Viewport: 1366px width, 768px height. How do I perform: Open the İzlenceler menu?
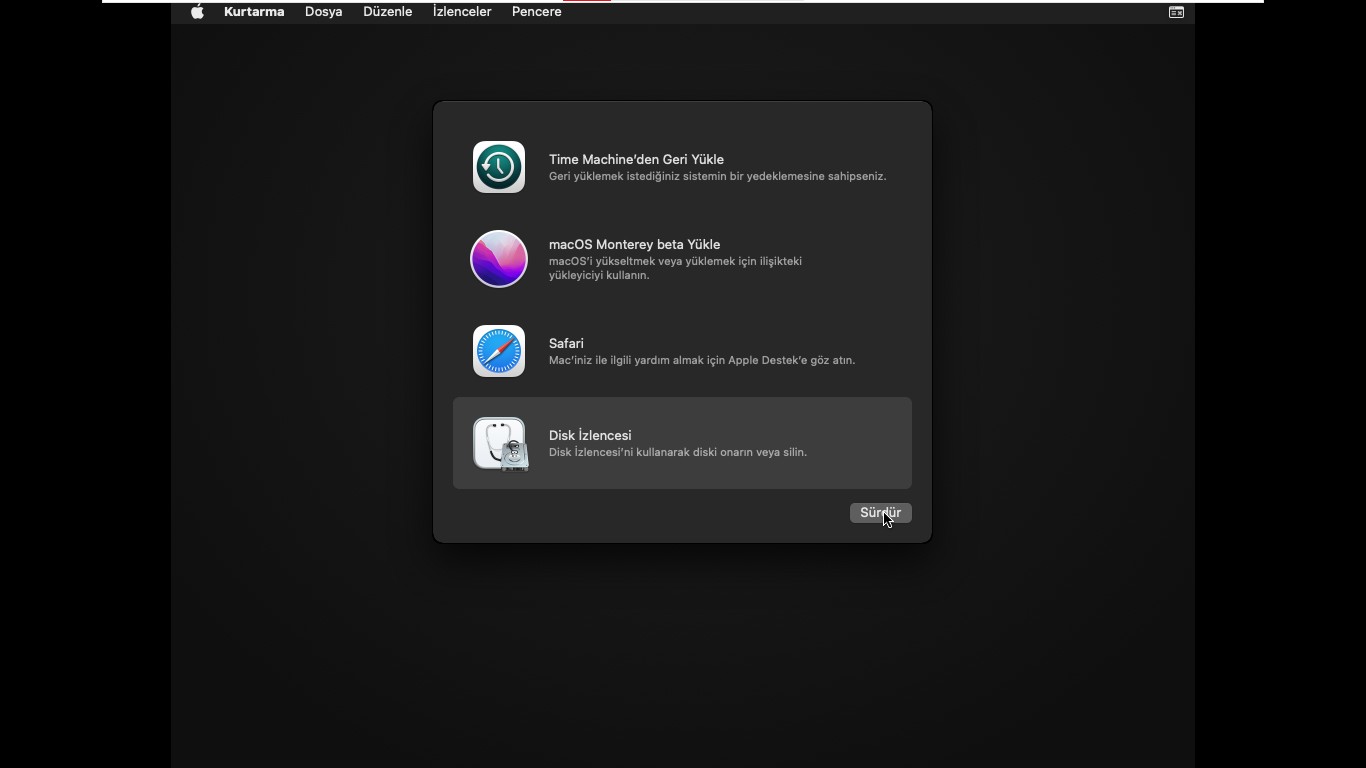(x=462, y=12)
